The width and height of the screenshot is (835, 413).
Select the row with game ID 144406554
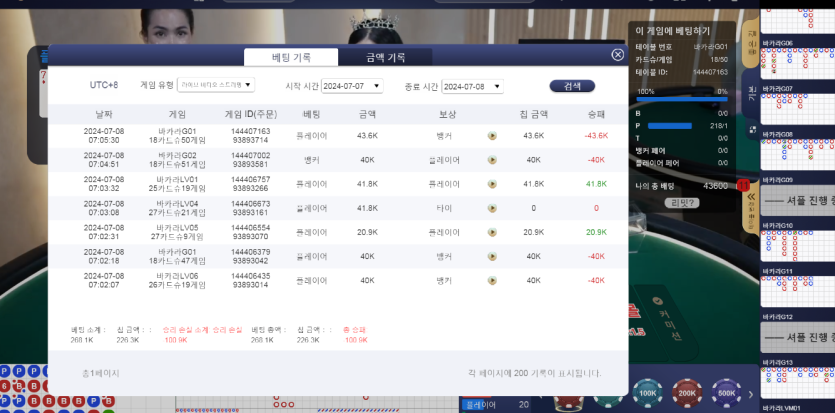coord(338,232)
